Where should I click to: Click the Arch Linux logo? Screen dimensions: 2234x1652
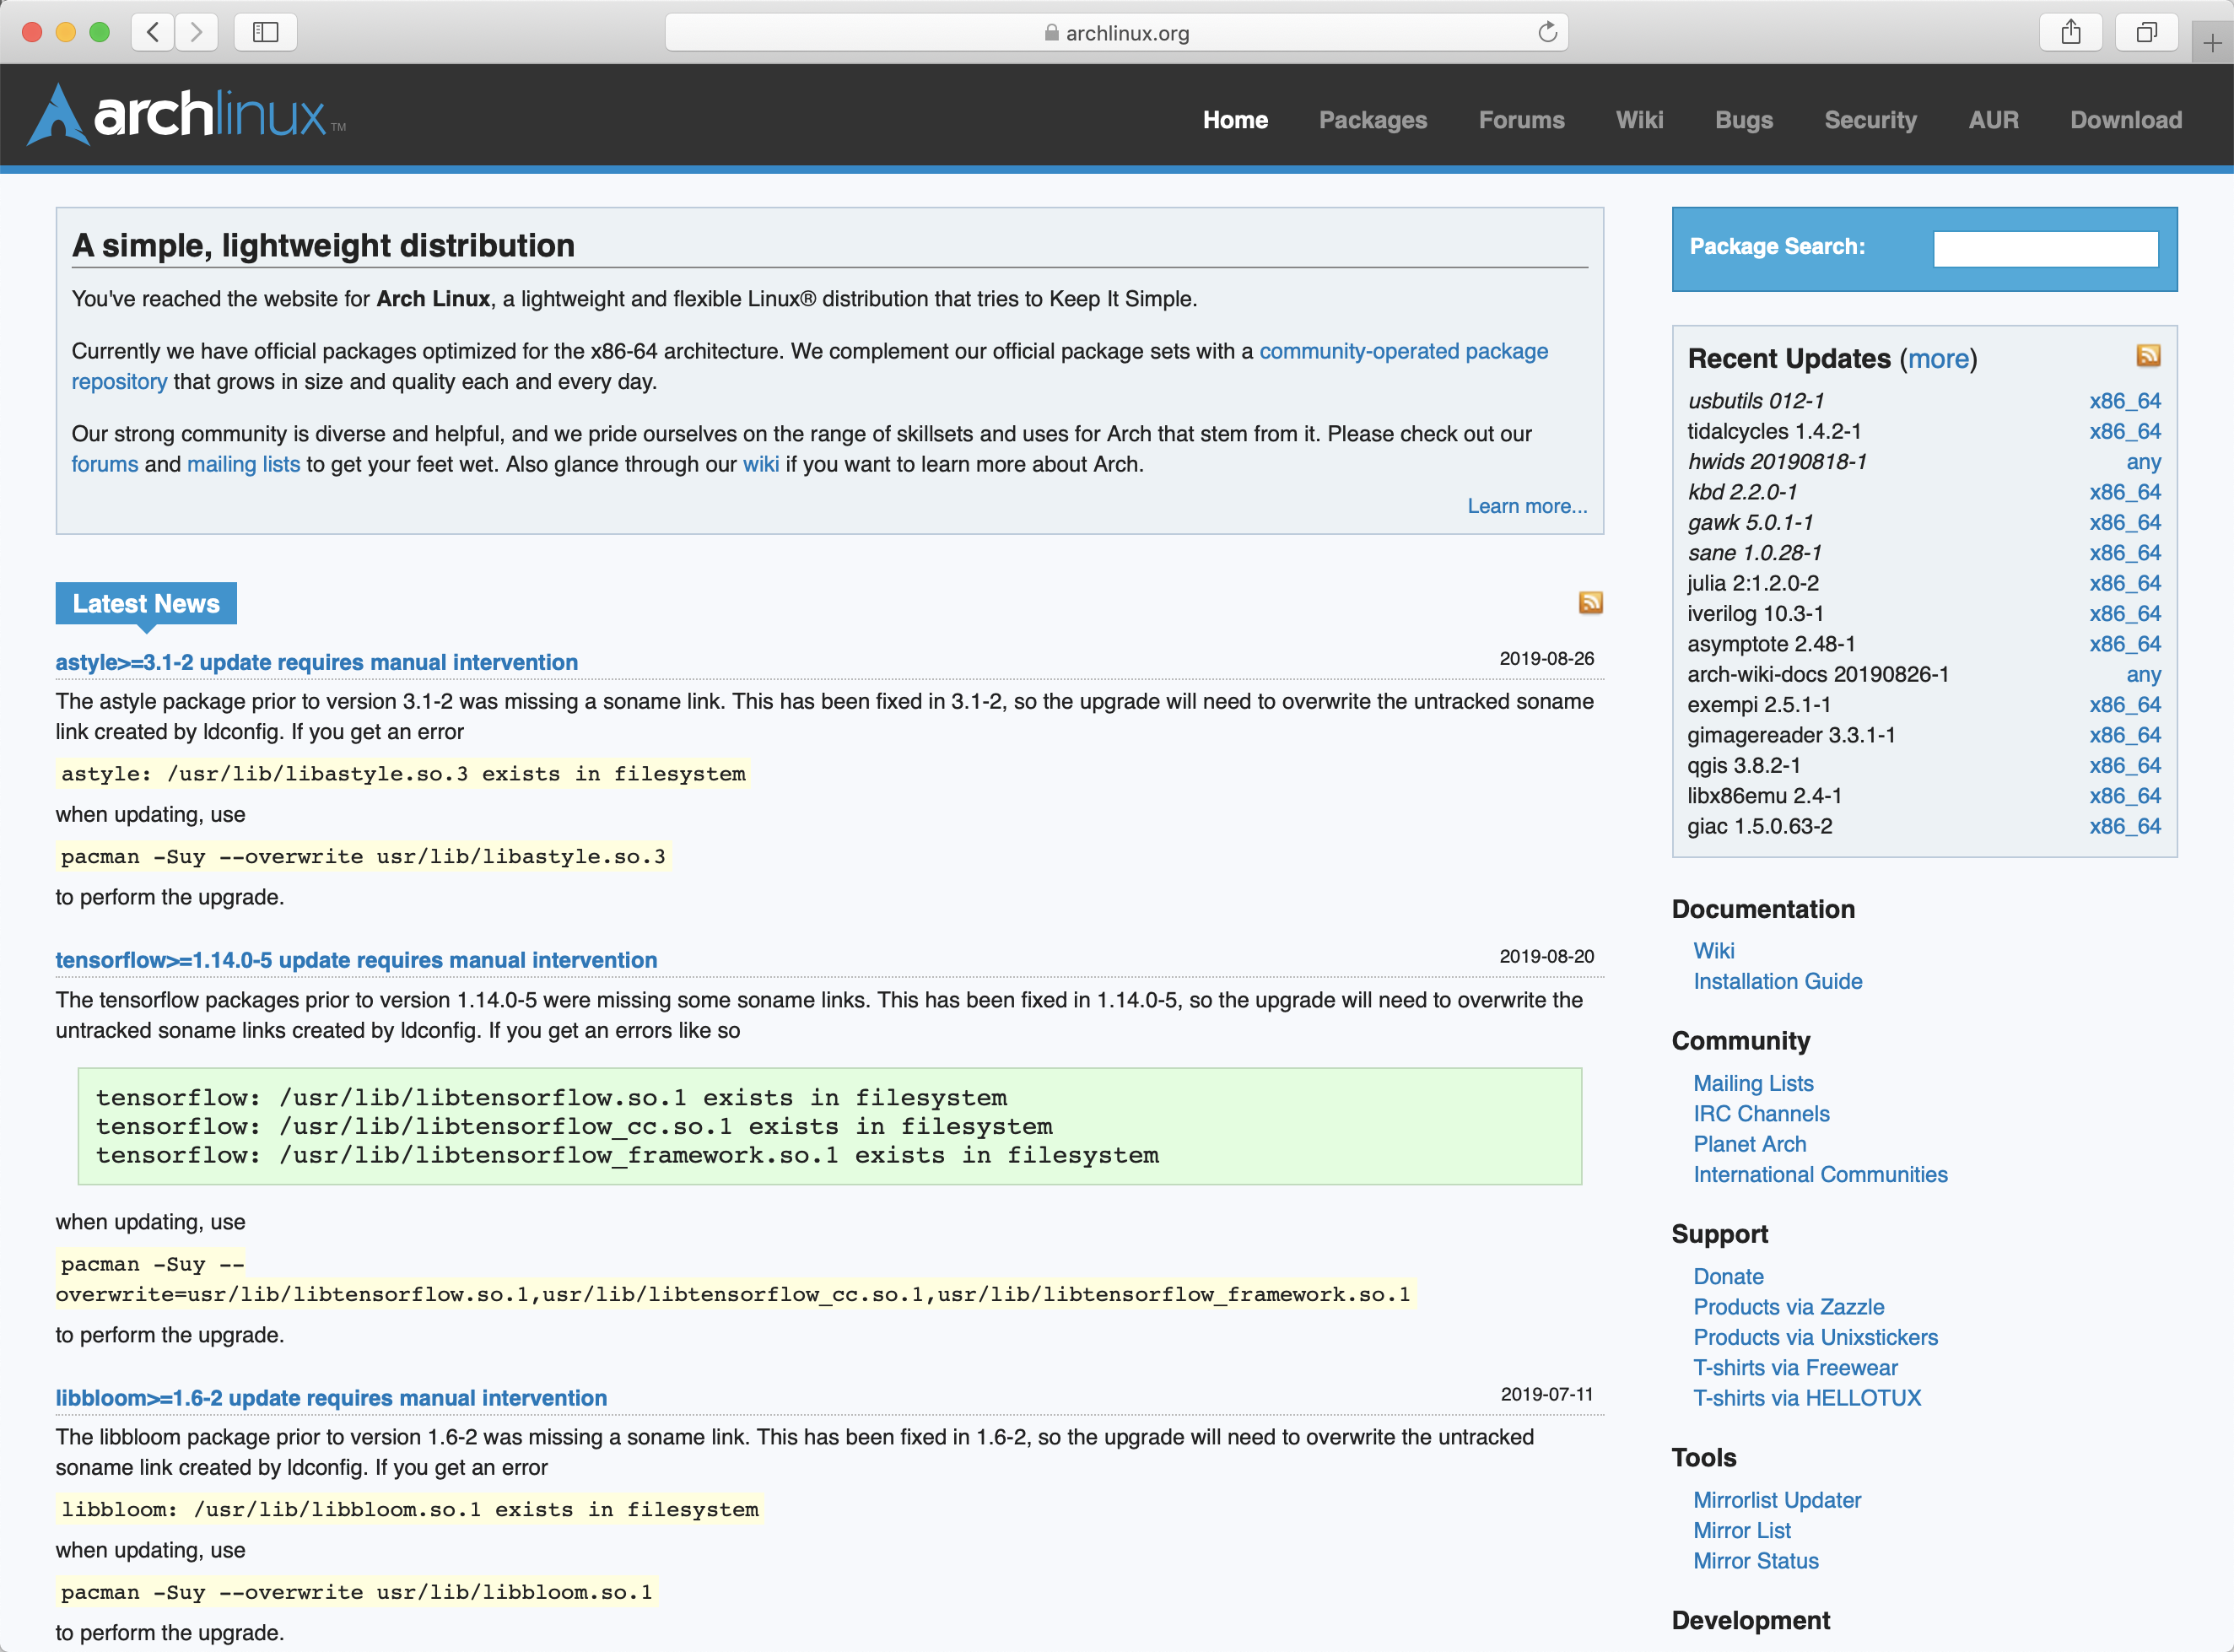(x=186, y=114)
